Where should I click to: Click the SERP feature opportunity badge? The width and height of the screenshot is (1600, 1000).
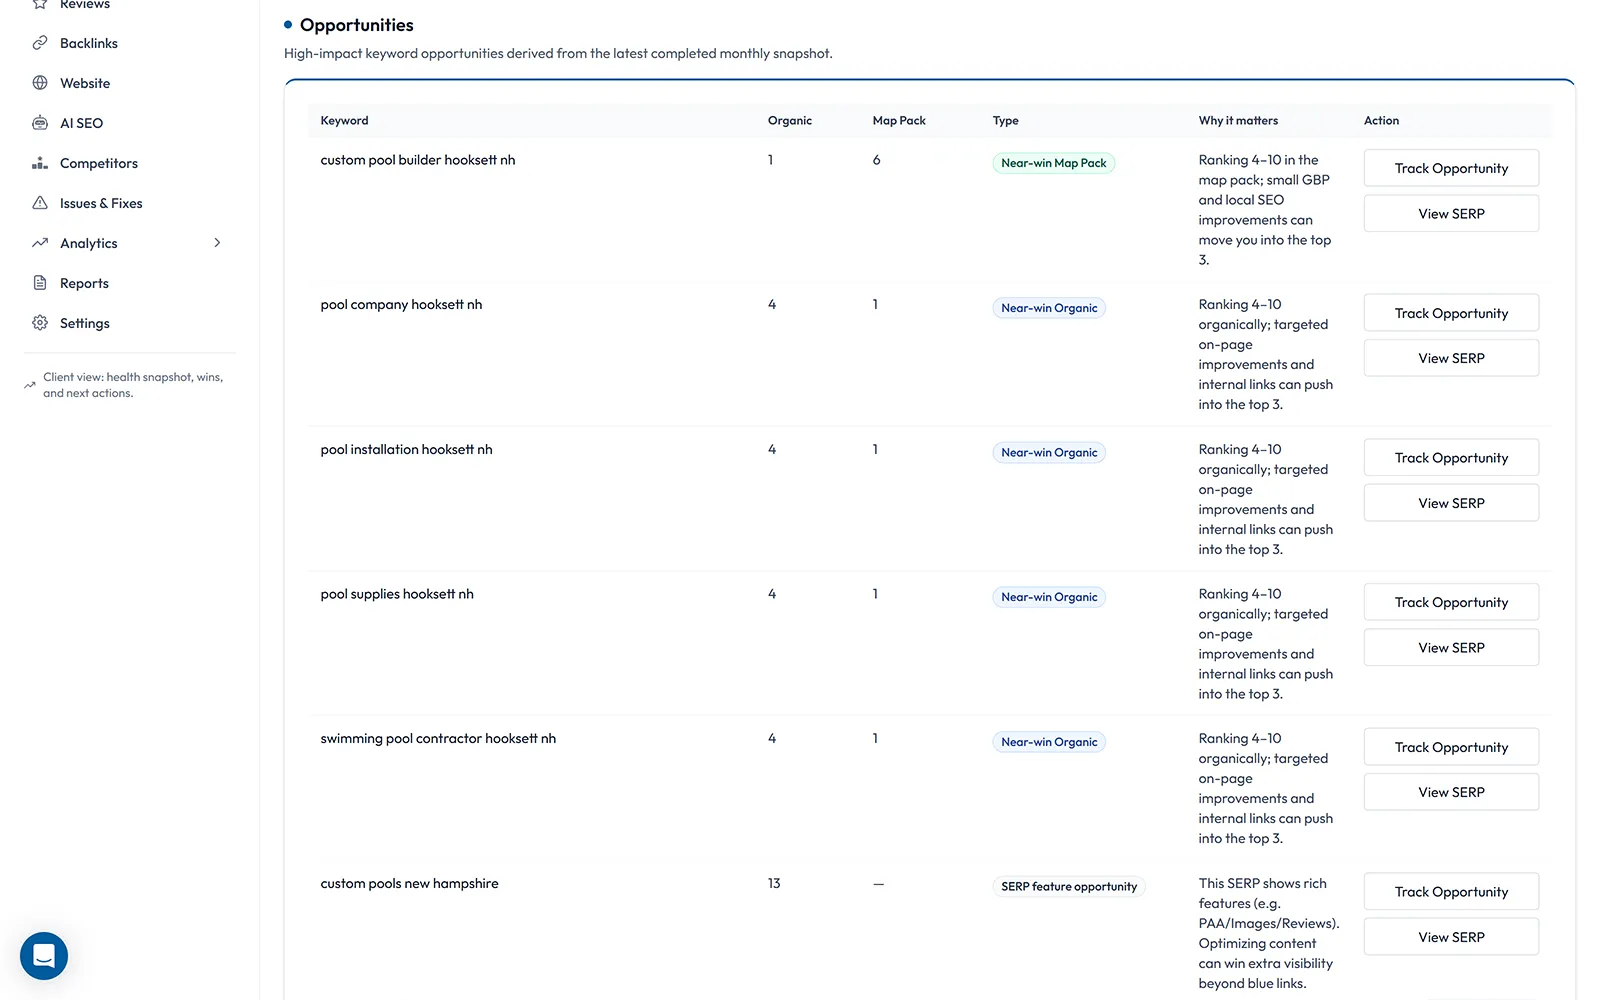coord(1068,886)
